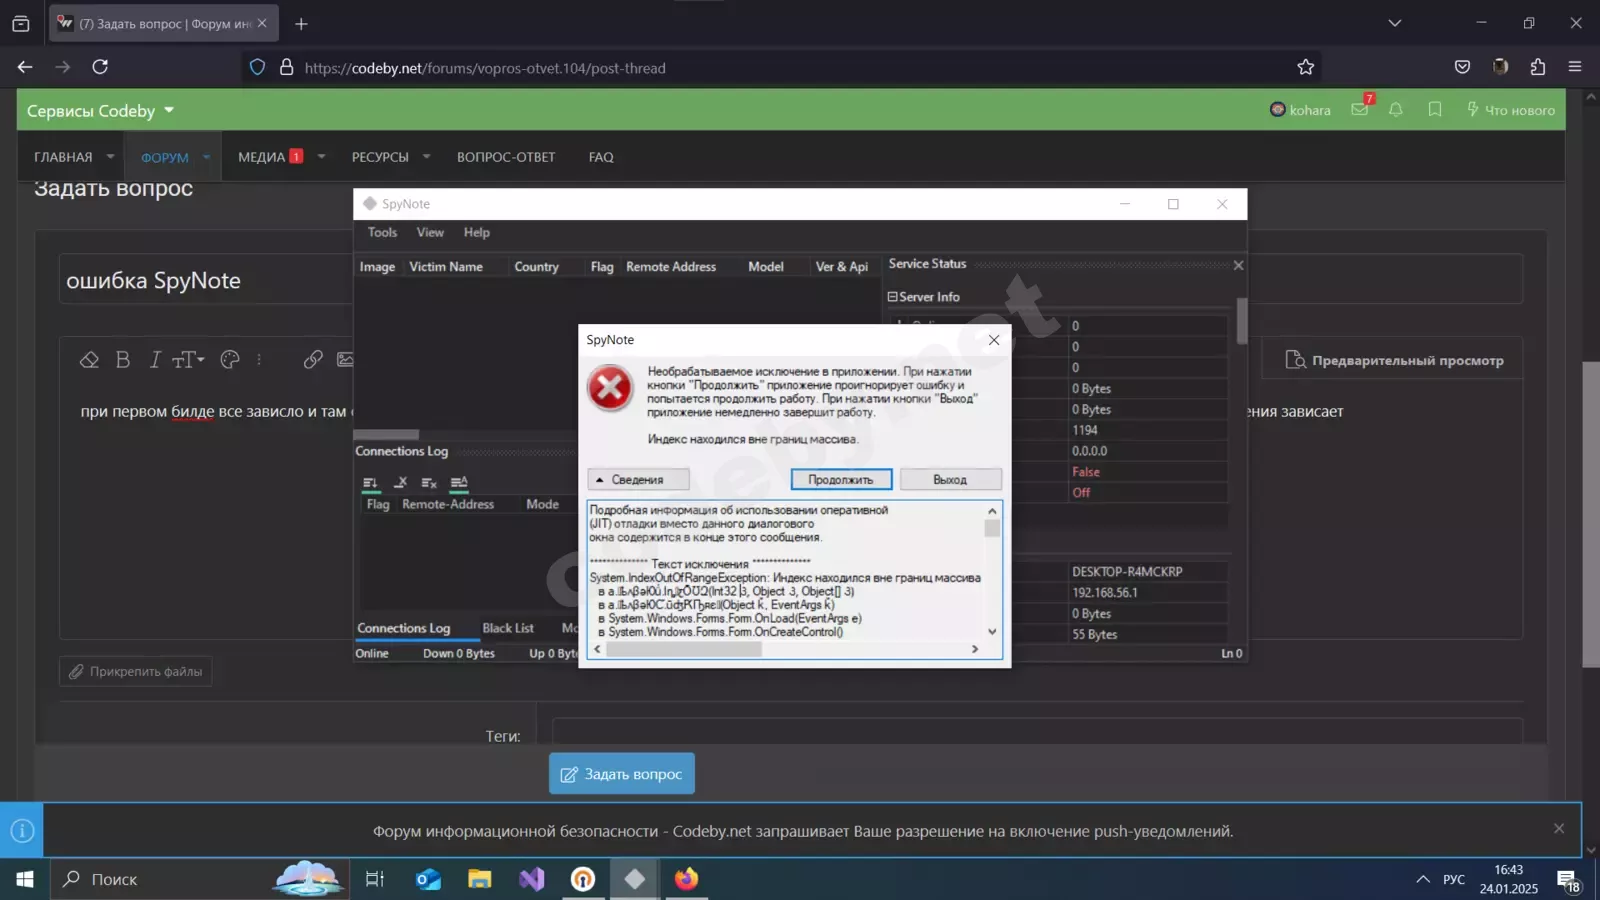Image resolution: width=1600 pixels, height=900 pixels.
Task: Open the smilies palette icon in editor
Action: tap(230, 360)
